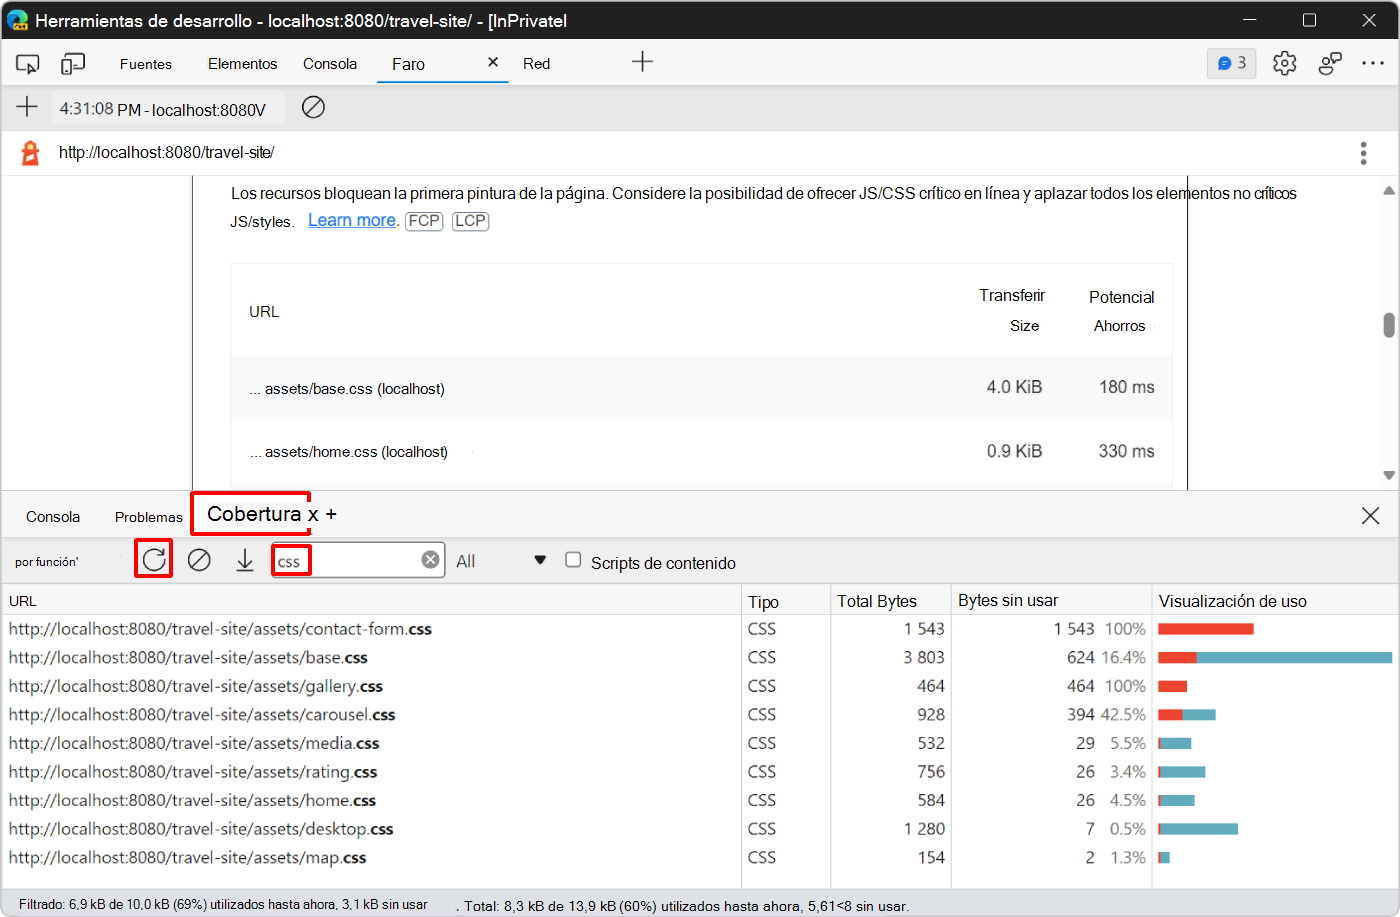1400x917 pixels.
Task: Open the por función granularity dropdown
Action: (x=47, y=562)
